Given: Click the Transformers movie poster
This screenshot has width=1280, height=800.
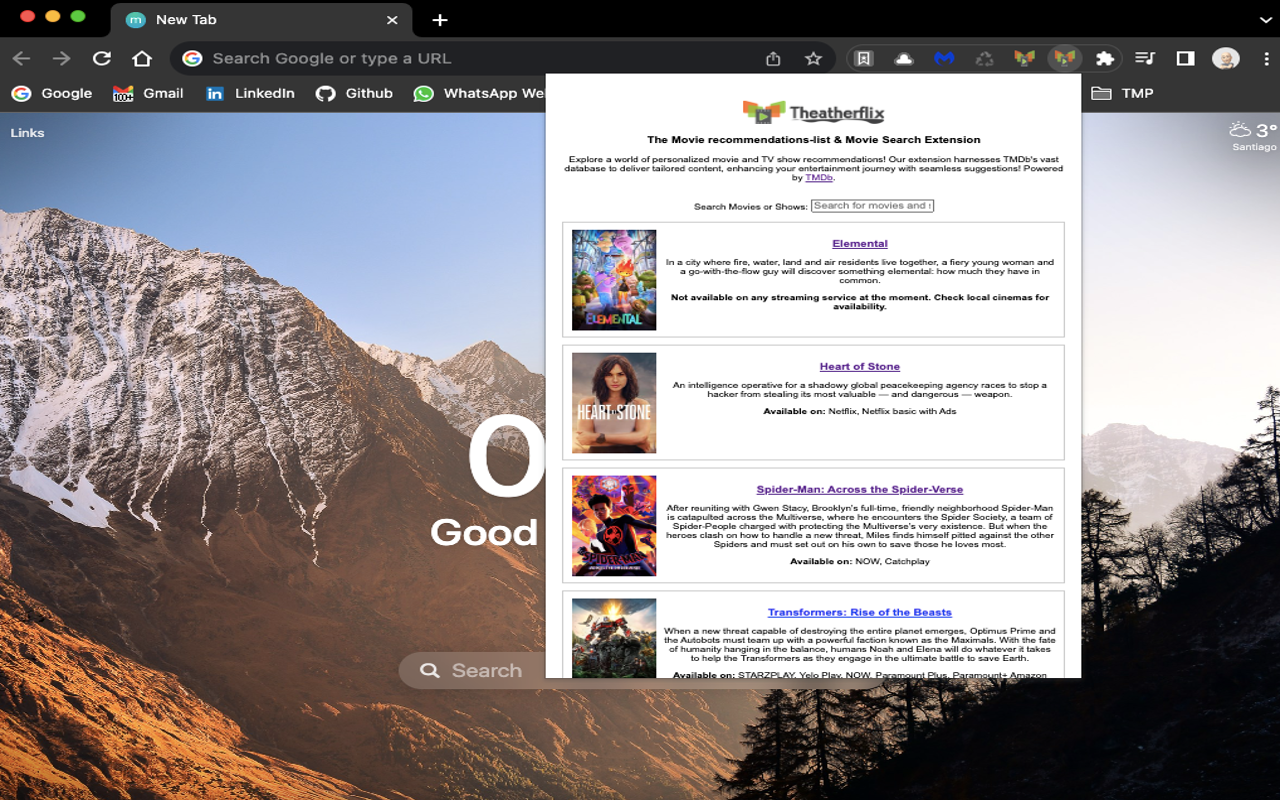Looking at the screenshot, I should [x=614, y=638].
